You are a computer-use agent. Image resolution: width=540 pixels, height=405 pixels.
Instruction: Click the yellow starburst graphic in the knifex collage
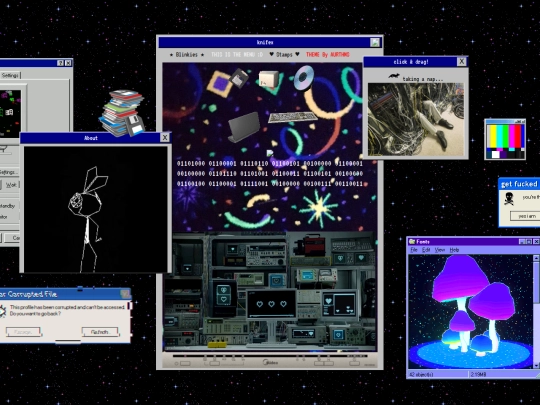[319, 208]
